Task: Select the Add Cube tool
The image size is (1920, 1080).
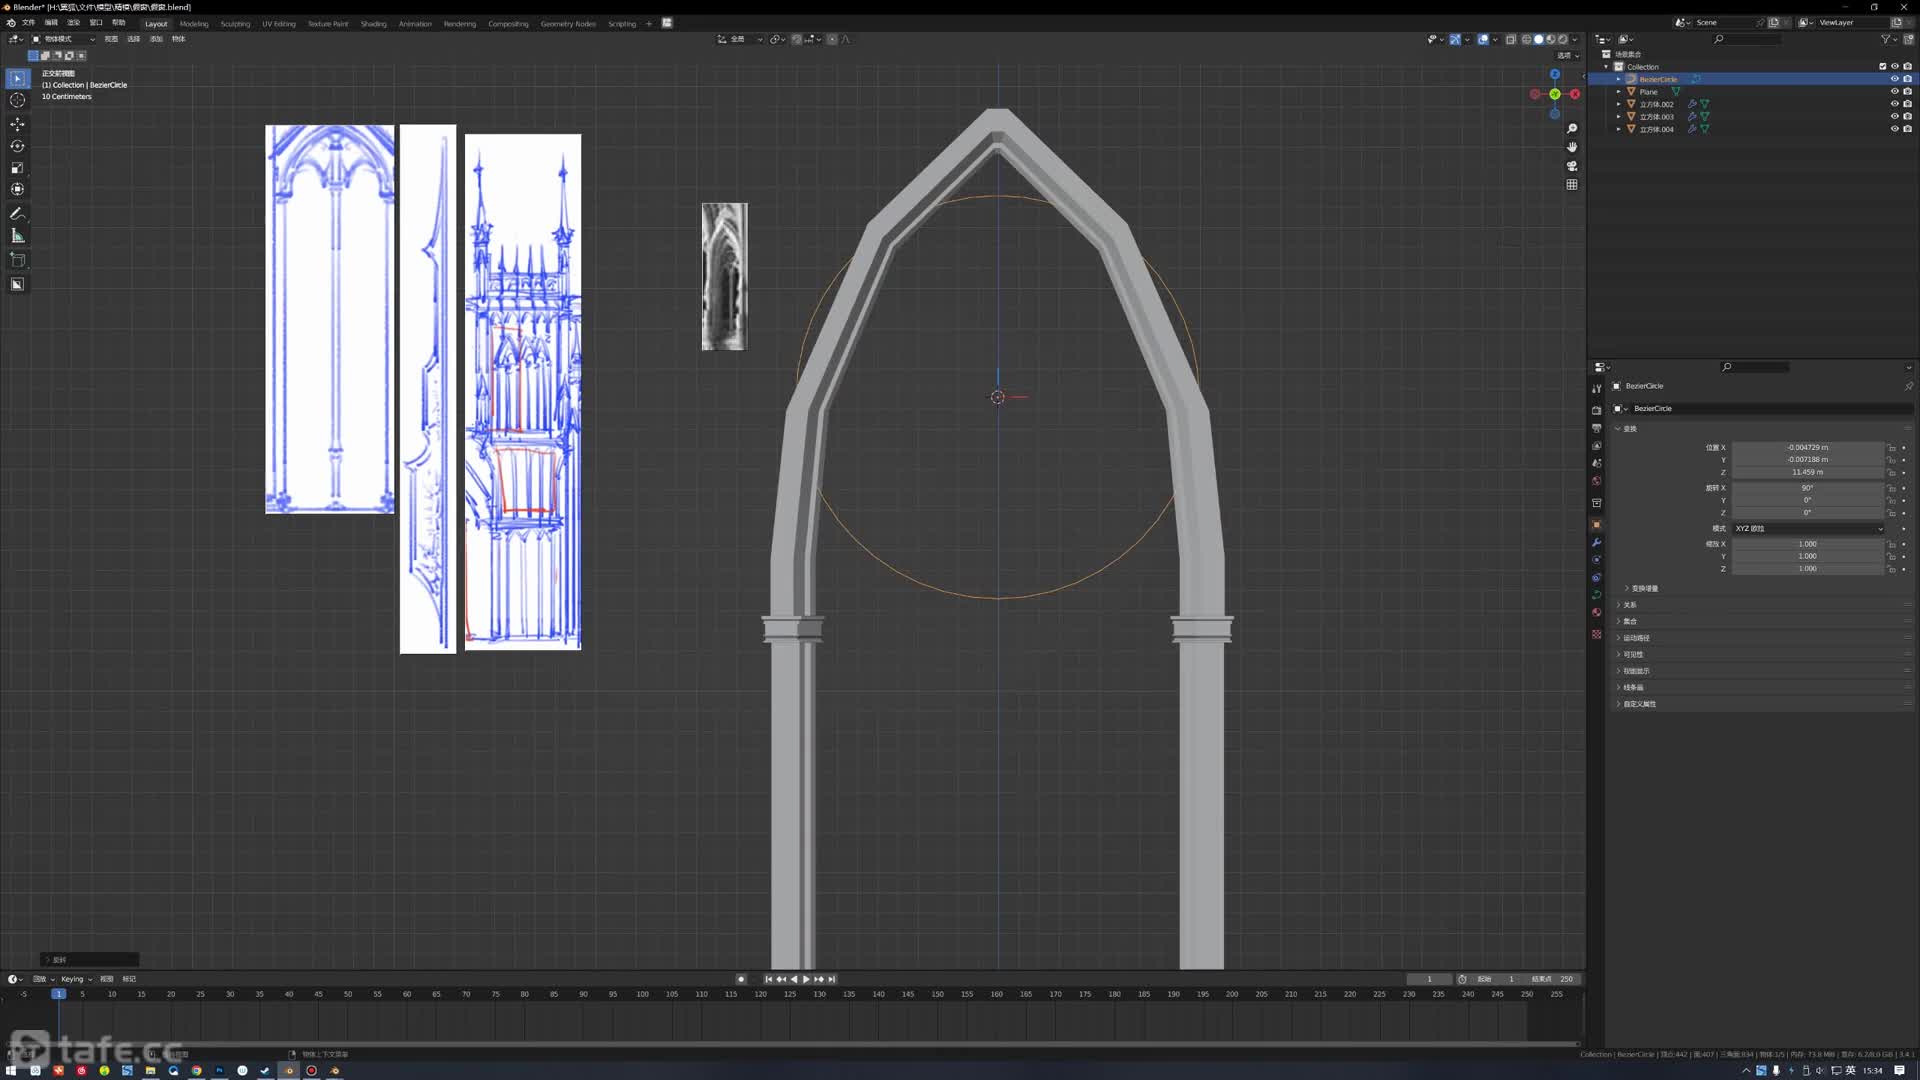Action: pyautogui.click(x=17, y=260)
